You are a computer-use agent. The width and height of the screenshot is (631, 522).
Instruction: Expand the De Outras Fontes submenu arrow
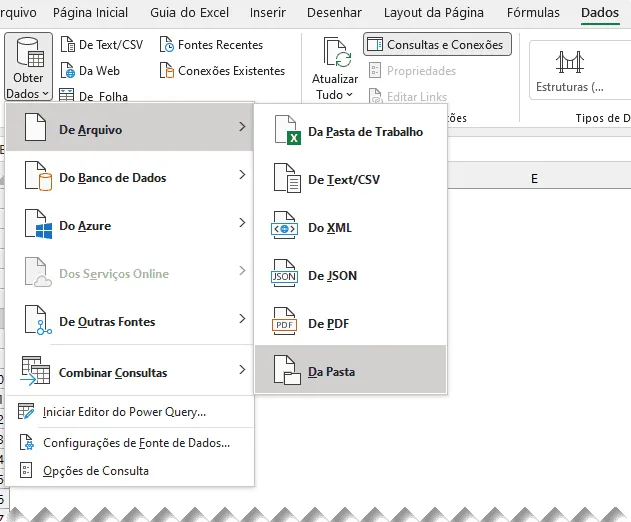pos(242,319)
